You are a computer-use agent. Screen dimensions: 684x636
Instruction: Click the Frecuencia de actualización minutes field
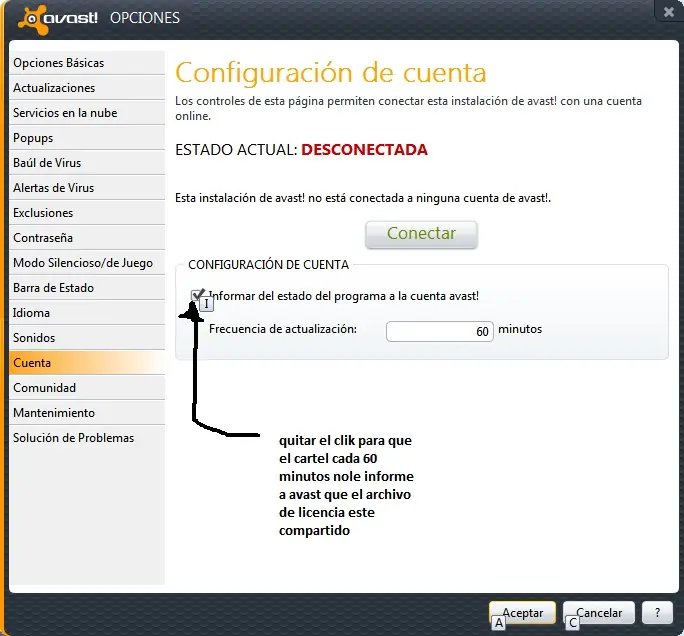[x=440, y=332]
